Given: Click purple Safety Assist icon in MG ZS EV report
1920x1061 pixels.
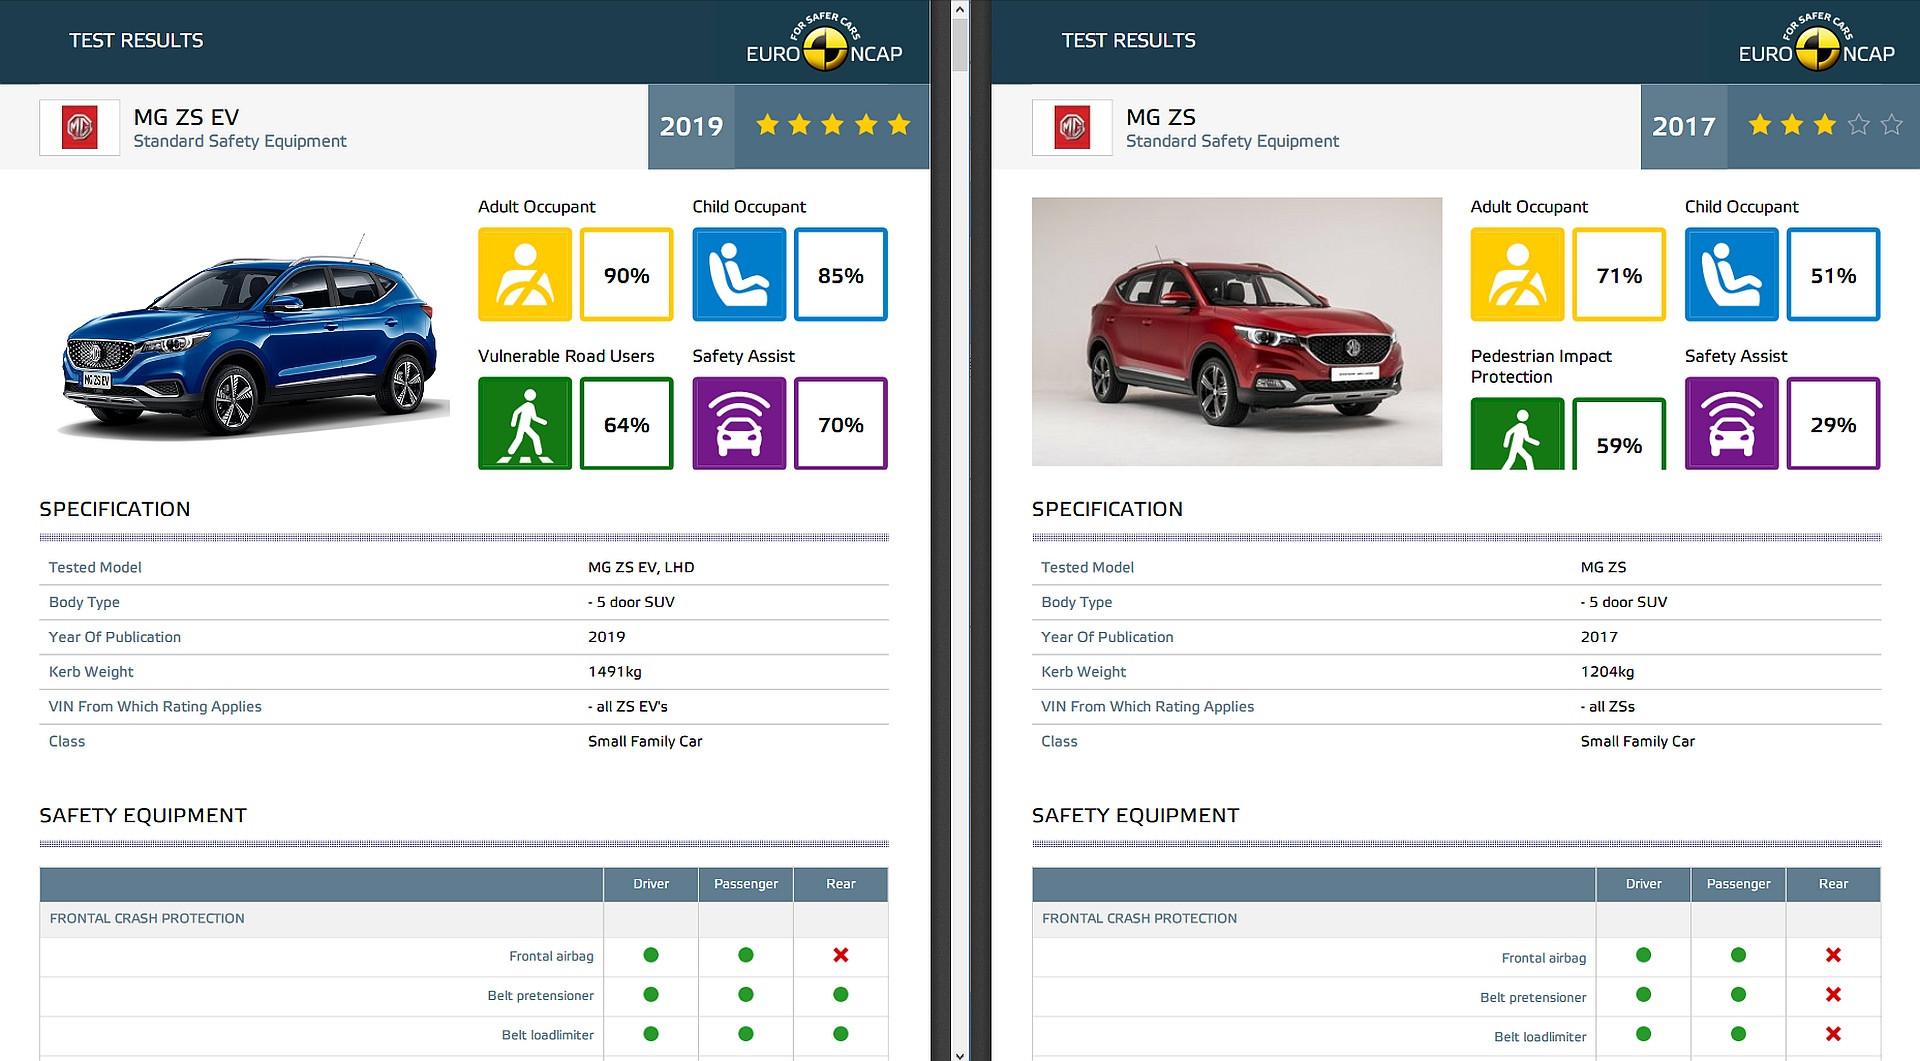Looking at the screenshot, I should pos(739,423).
